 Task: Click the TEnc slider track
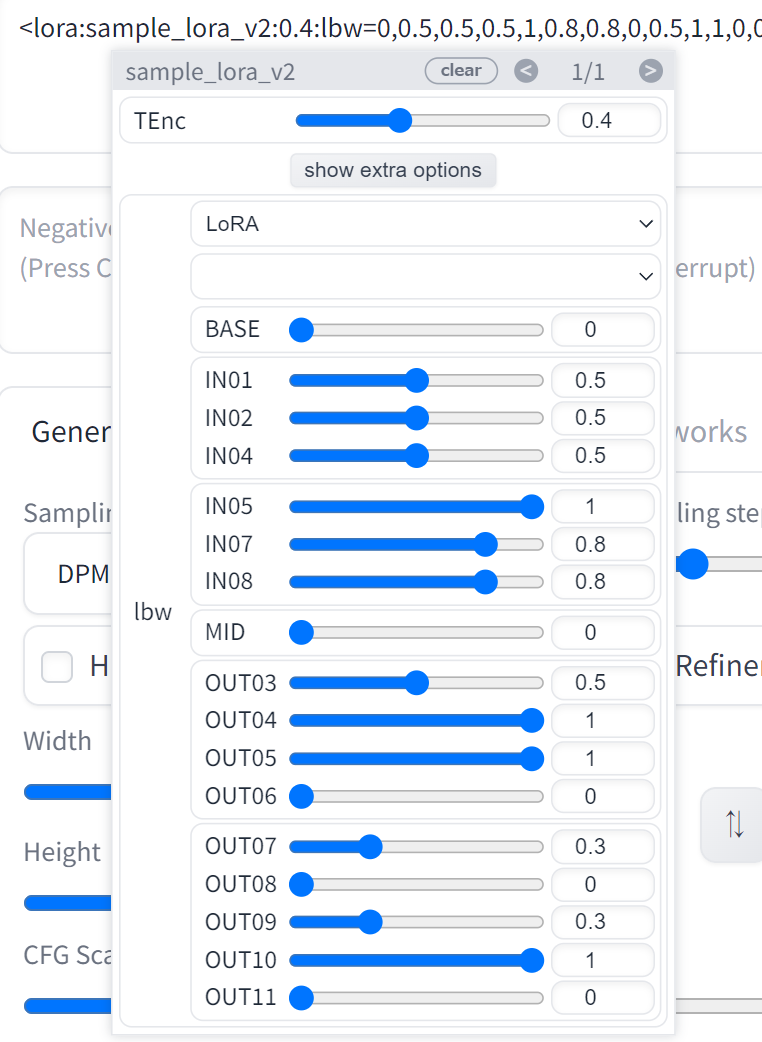click(480, 121)
